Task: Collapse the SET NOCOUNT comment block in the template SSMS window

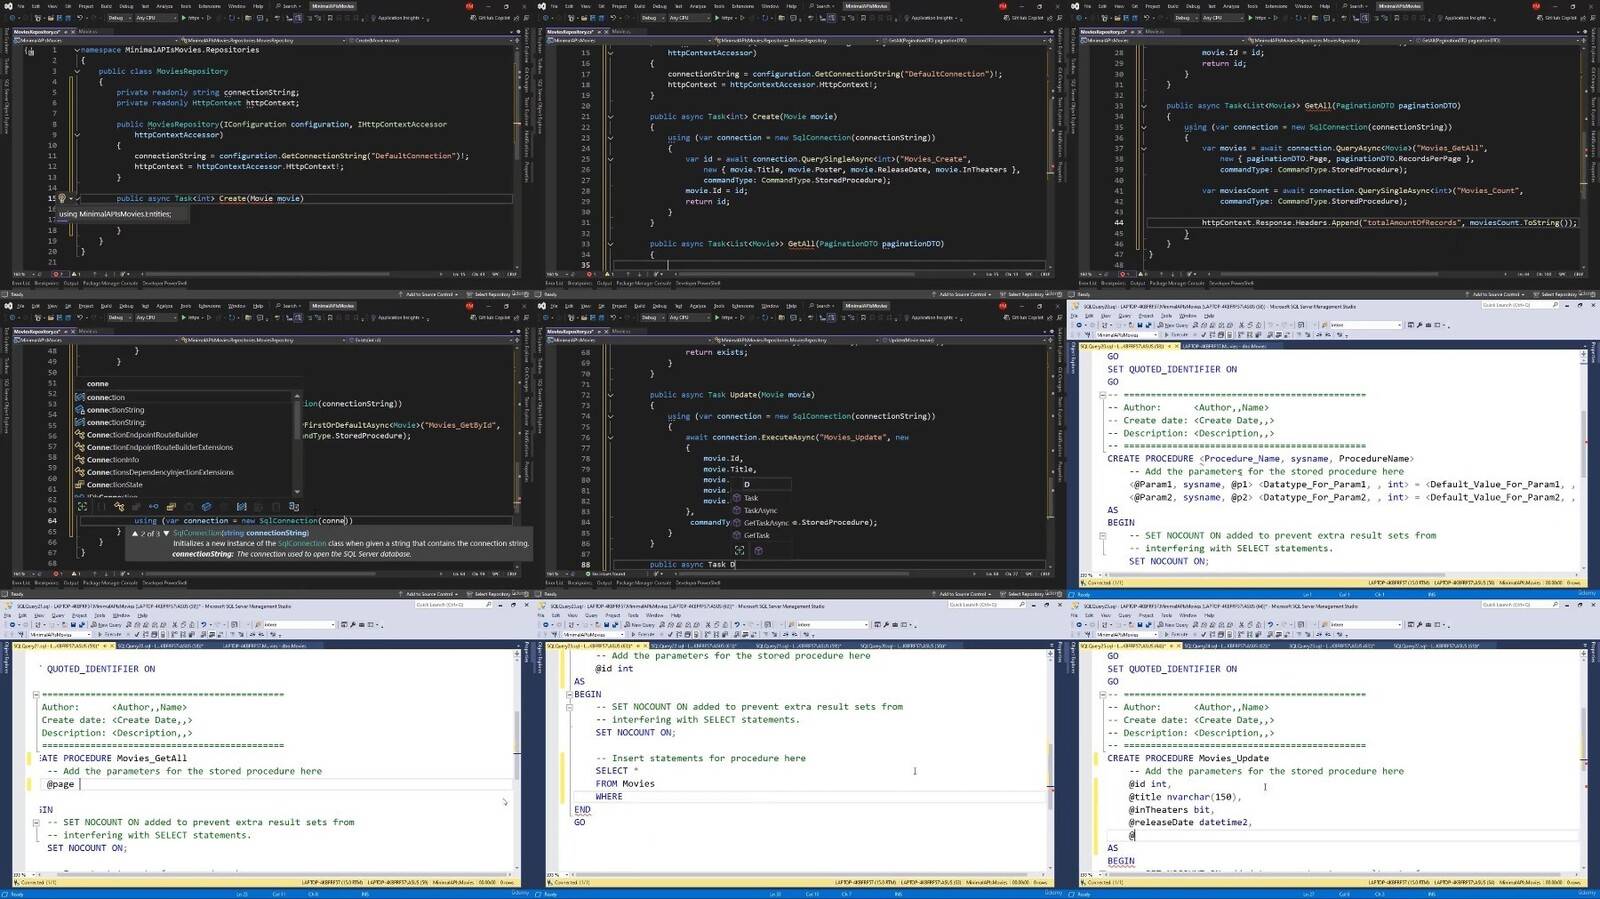Action: point(1102,535)
